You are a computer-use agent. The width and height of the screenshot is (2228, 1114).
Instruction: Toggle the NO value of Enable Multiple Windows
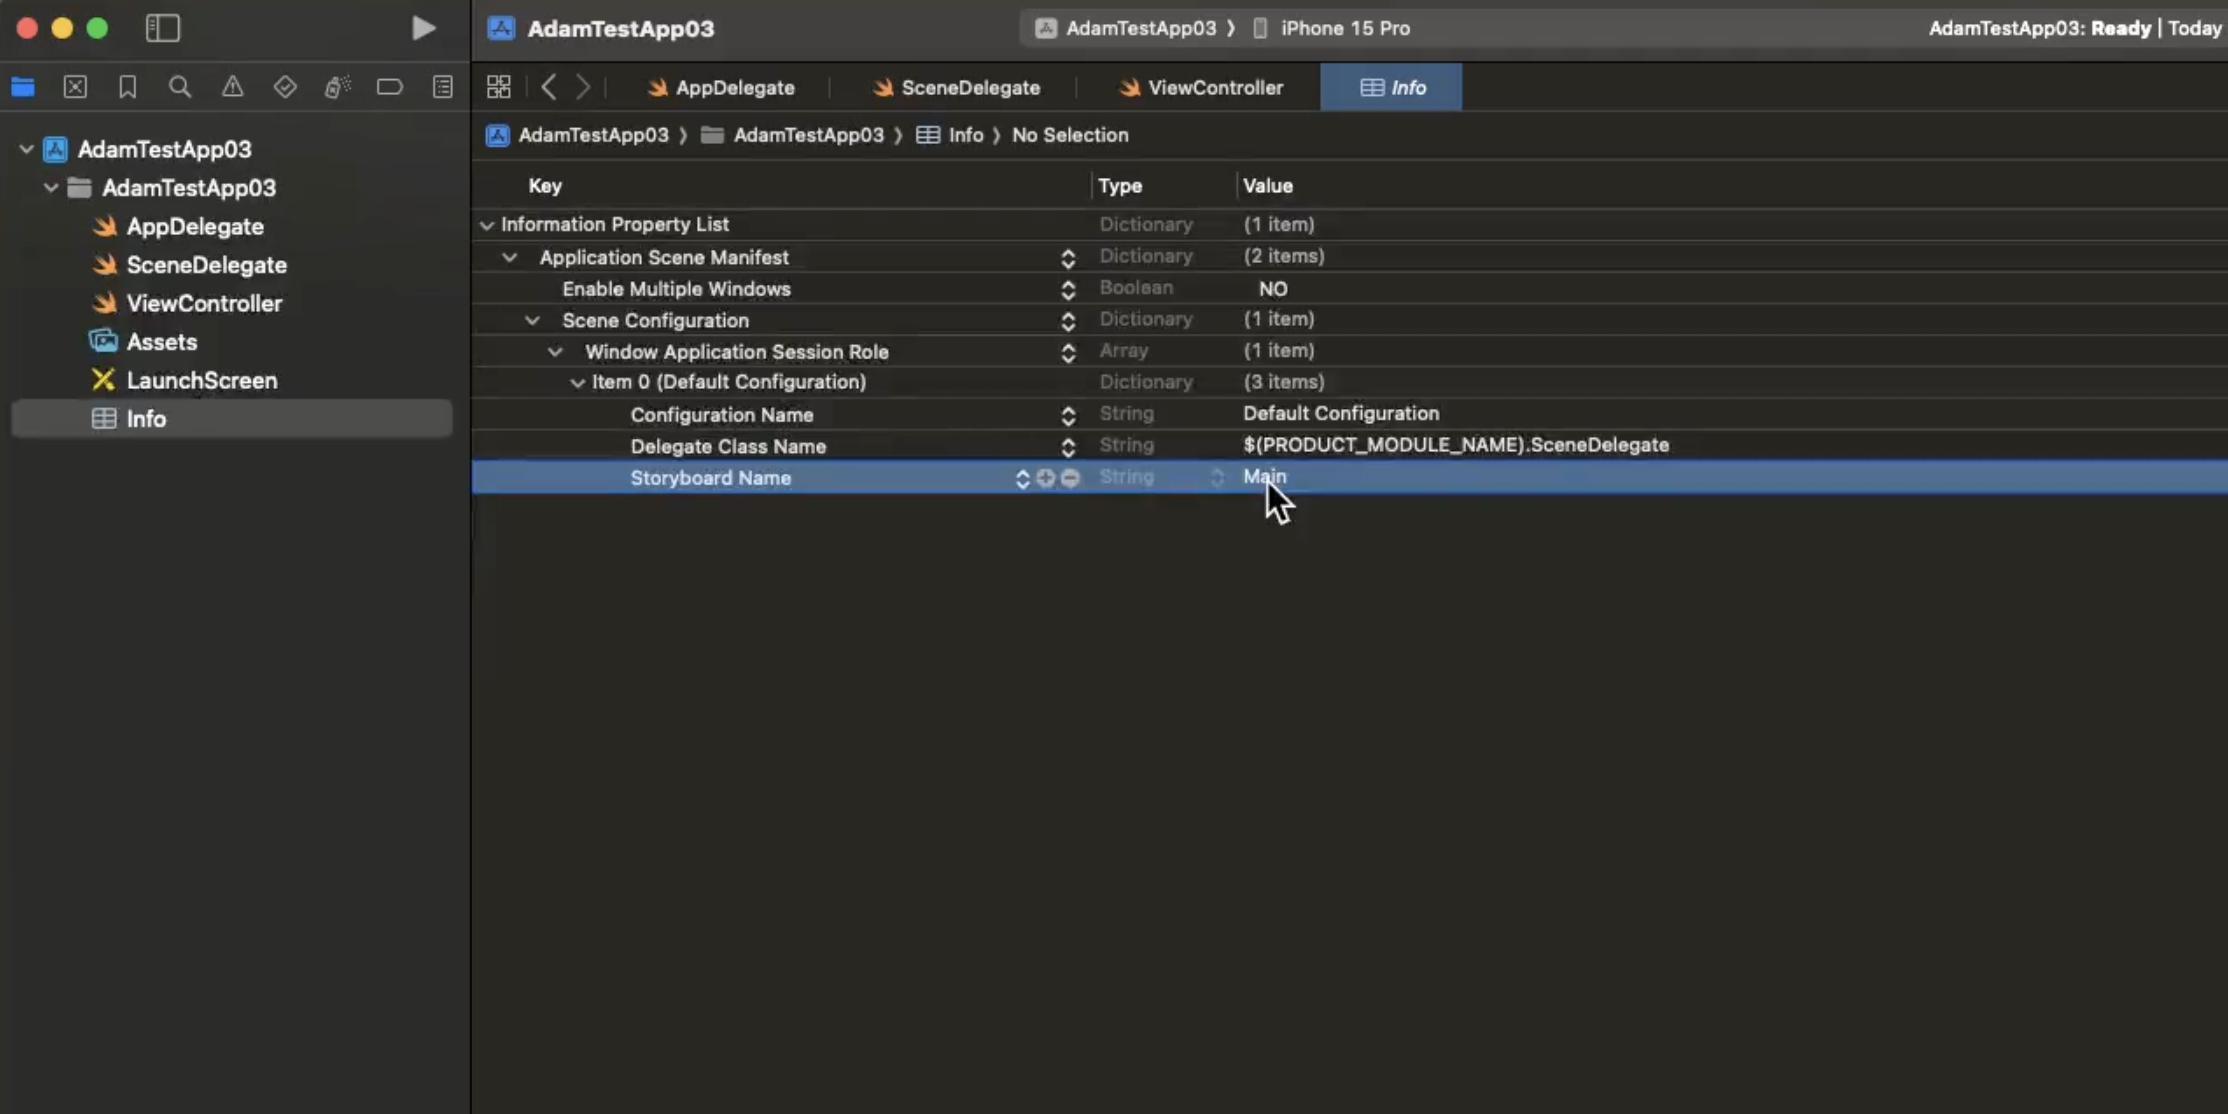click(x=1273, y=289)
